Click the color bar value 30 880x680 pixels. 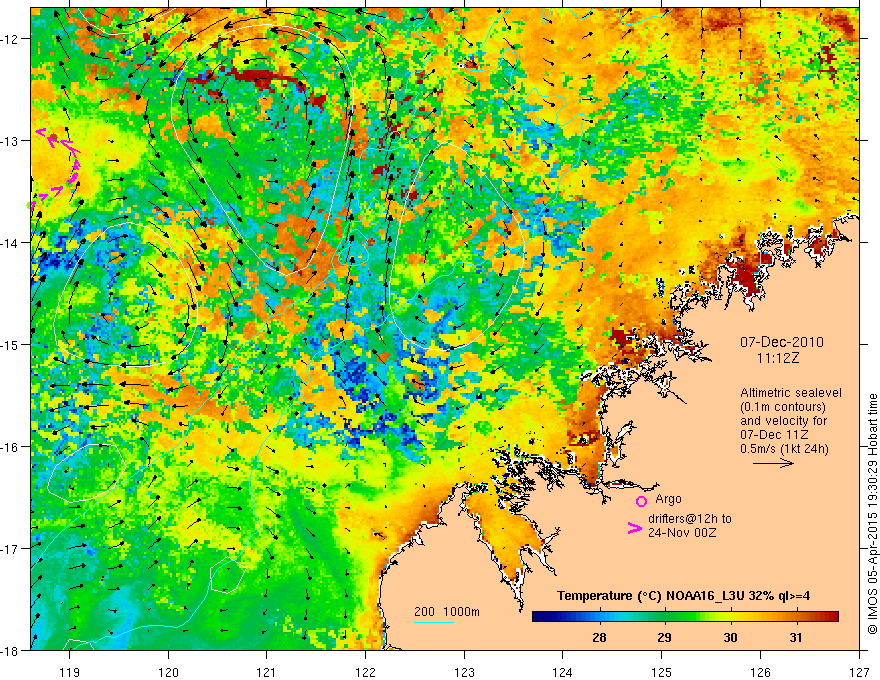click(730, 637)
